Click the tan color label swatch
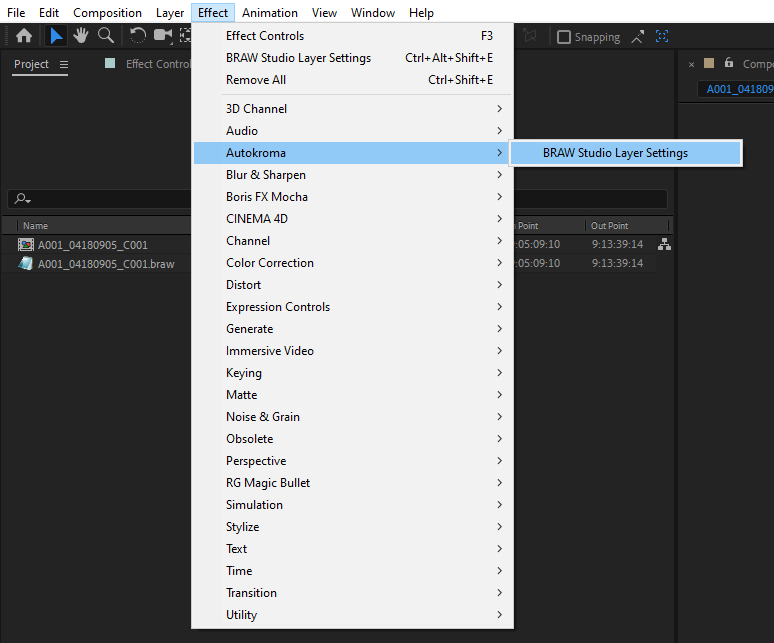774x643 pixels. [709, 63]
